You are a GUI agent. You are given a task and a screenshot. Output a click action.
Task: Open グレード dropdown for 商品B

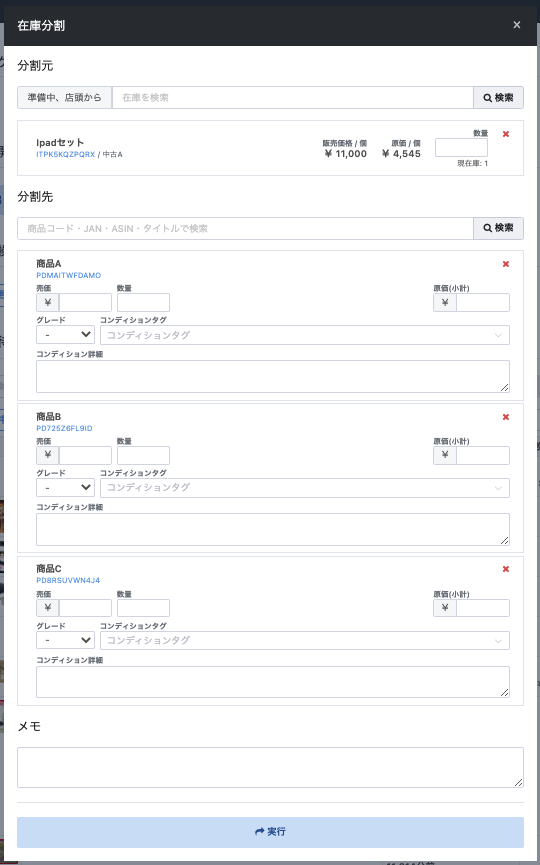click(x=66, y=487)
